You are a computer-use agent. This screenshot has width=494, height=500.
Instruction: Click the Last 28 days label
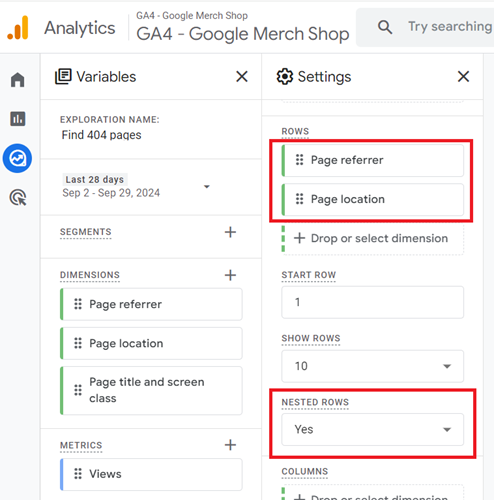[95, 179]
